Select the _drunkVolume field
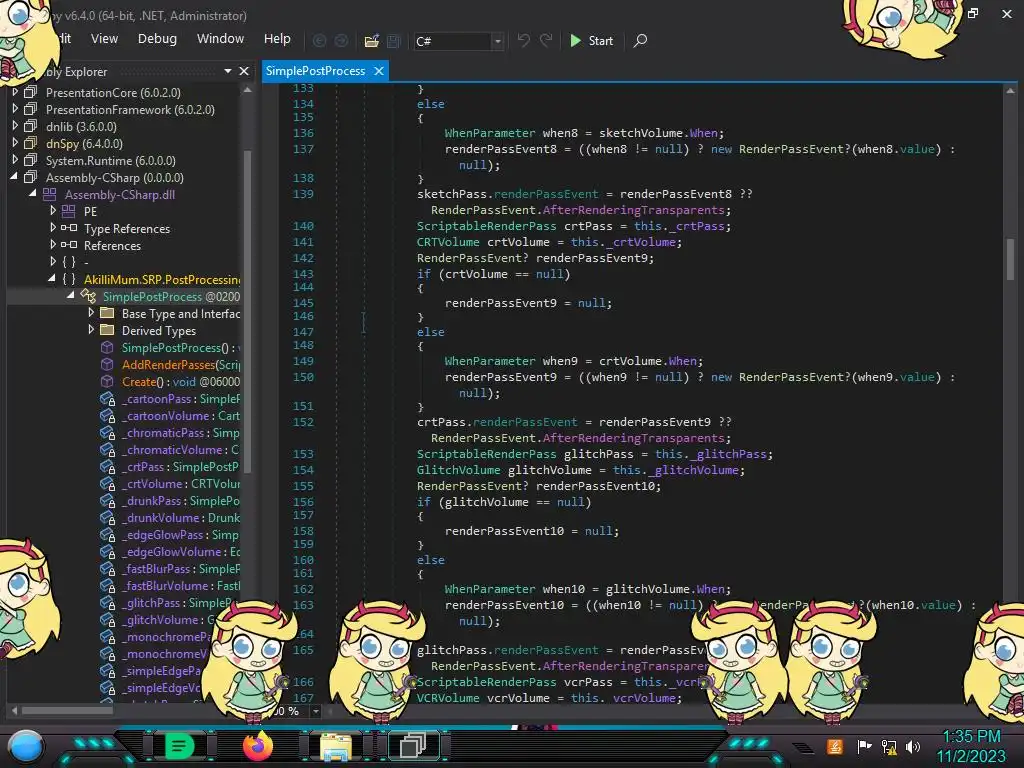 [x=181, y=517]
